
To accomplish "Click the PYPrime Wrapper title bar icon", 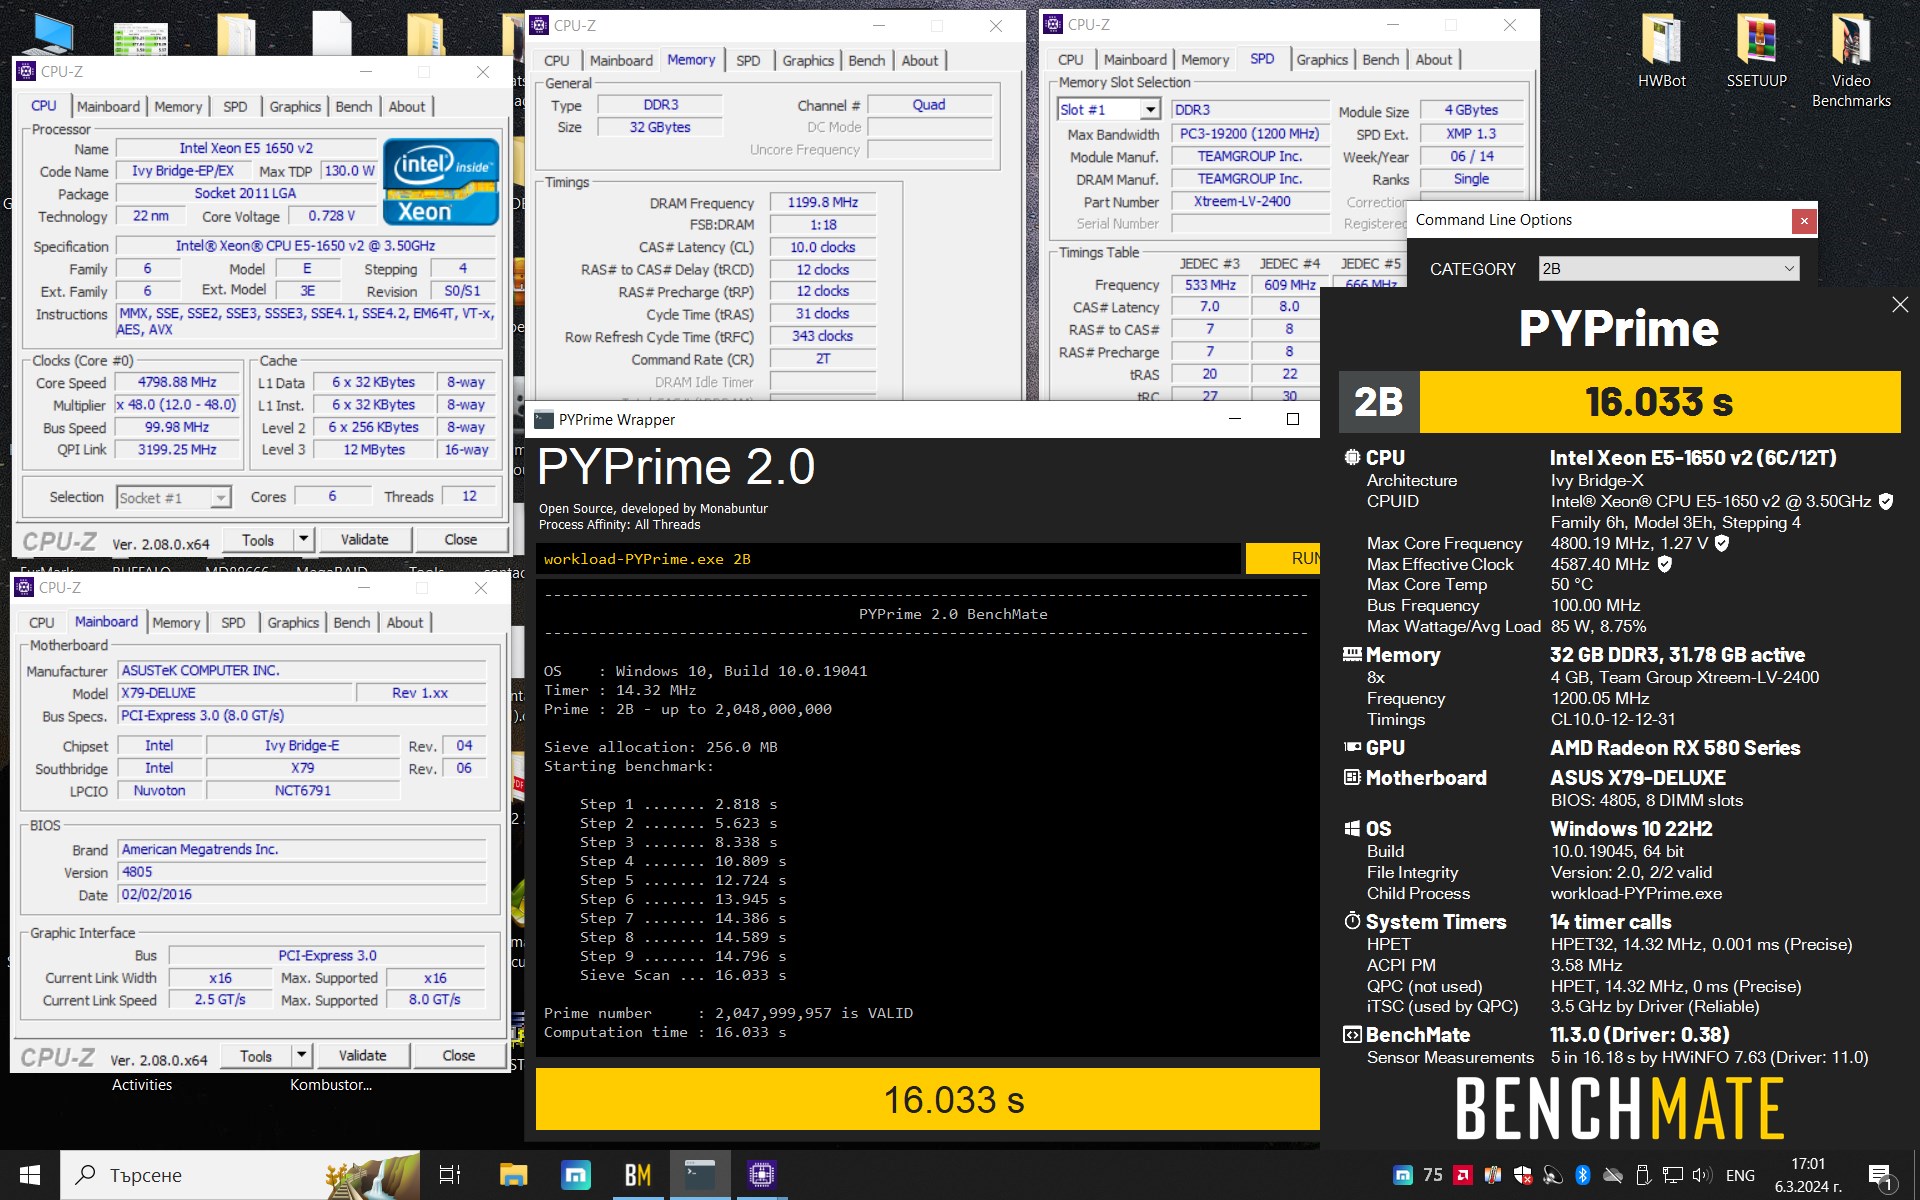I will pyautogui.click(x=544, y=419).
